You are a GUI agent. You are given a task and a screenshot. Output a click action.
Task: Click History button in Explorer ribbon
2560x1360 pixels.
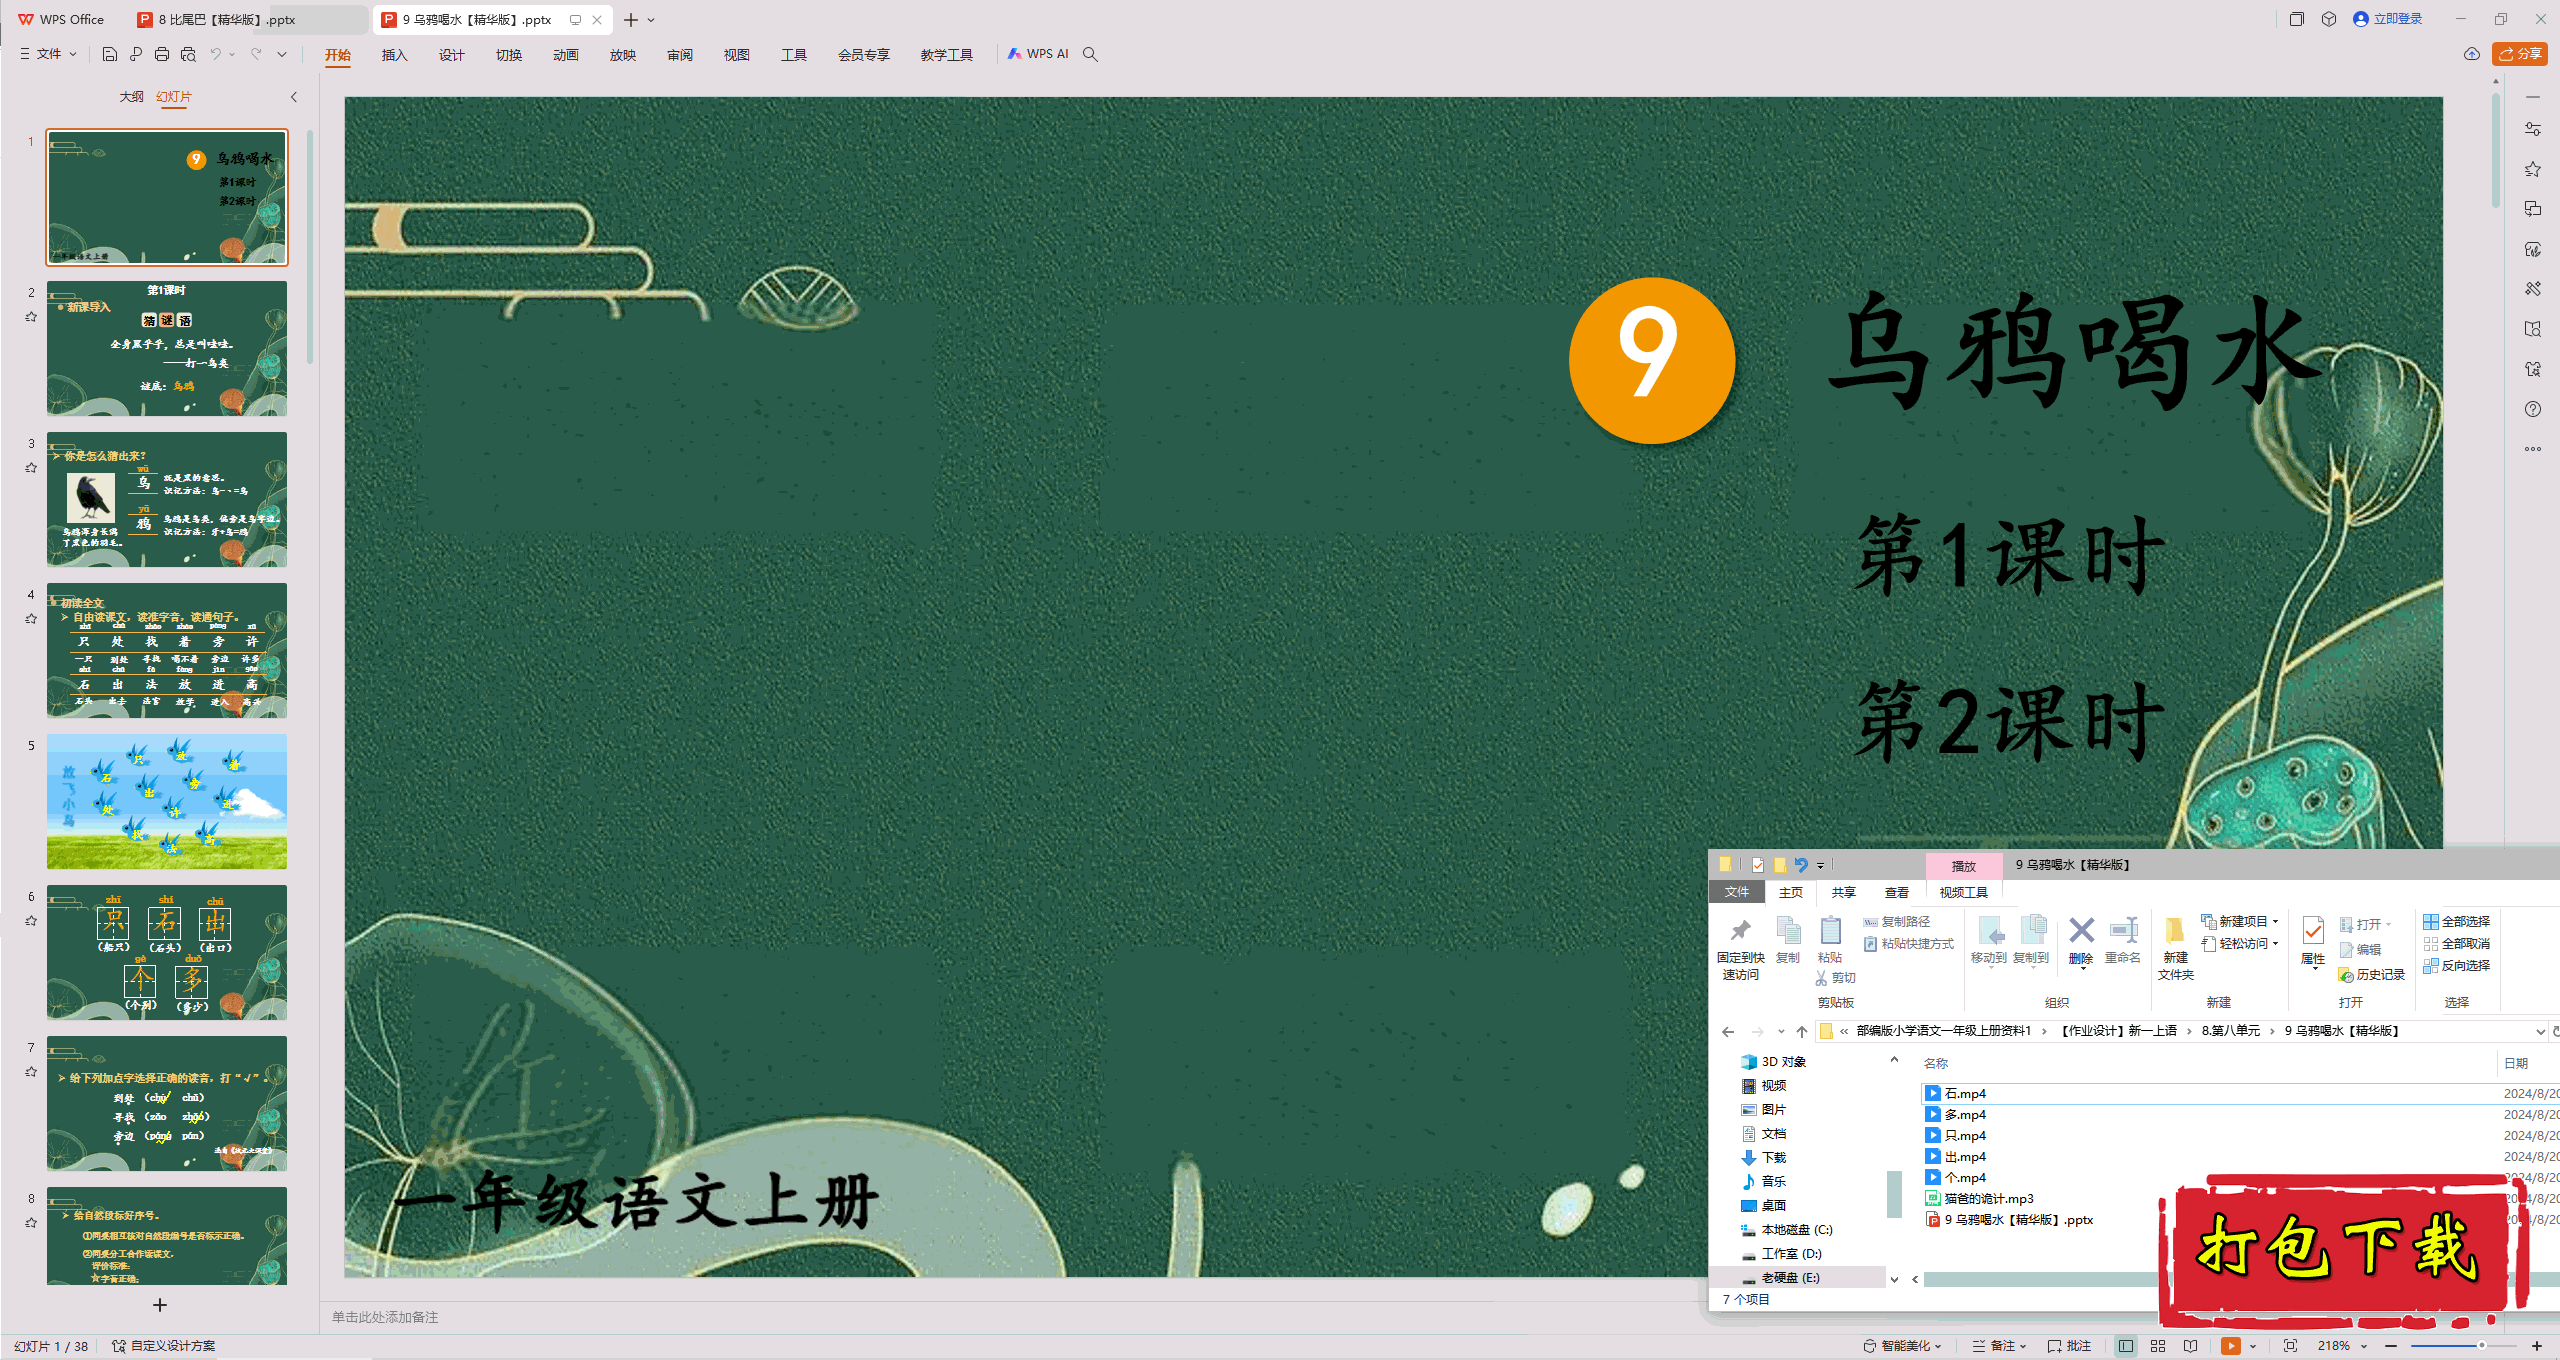(2371, 975)
